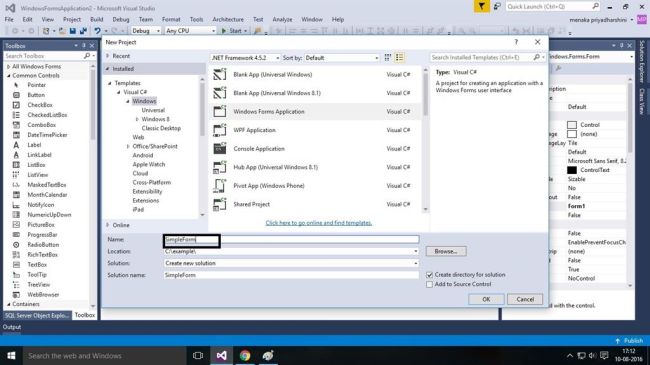Screen dimensions: 650x365
Task: Choose the RichTextBox control in Toolbox
Action: tap(42, 255)
